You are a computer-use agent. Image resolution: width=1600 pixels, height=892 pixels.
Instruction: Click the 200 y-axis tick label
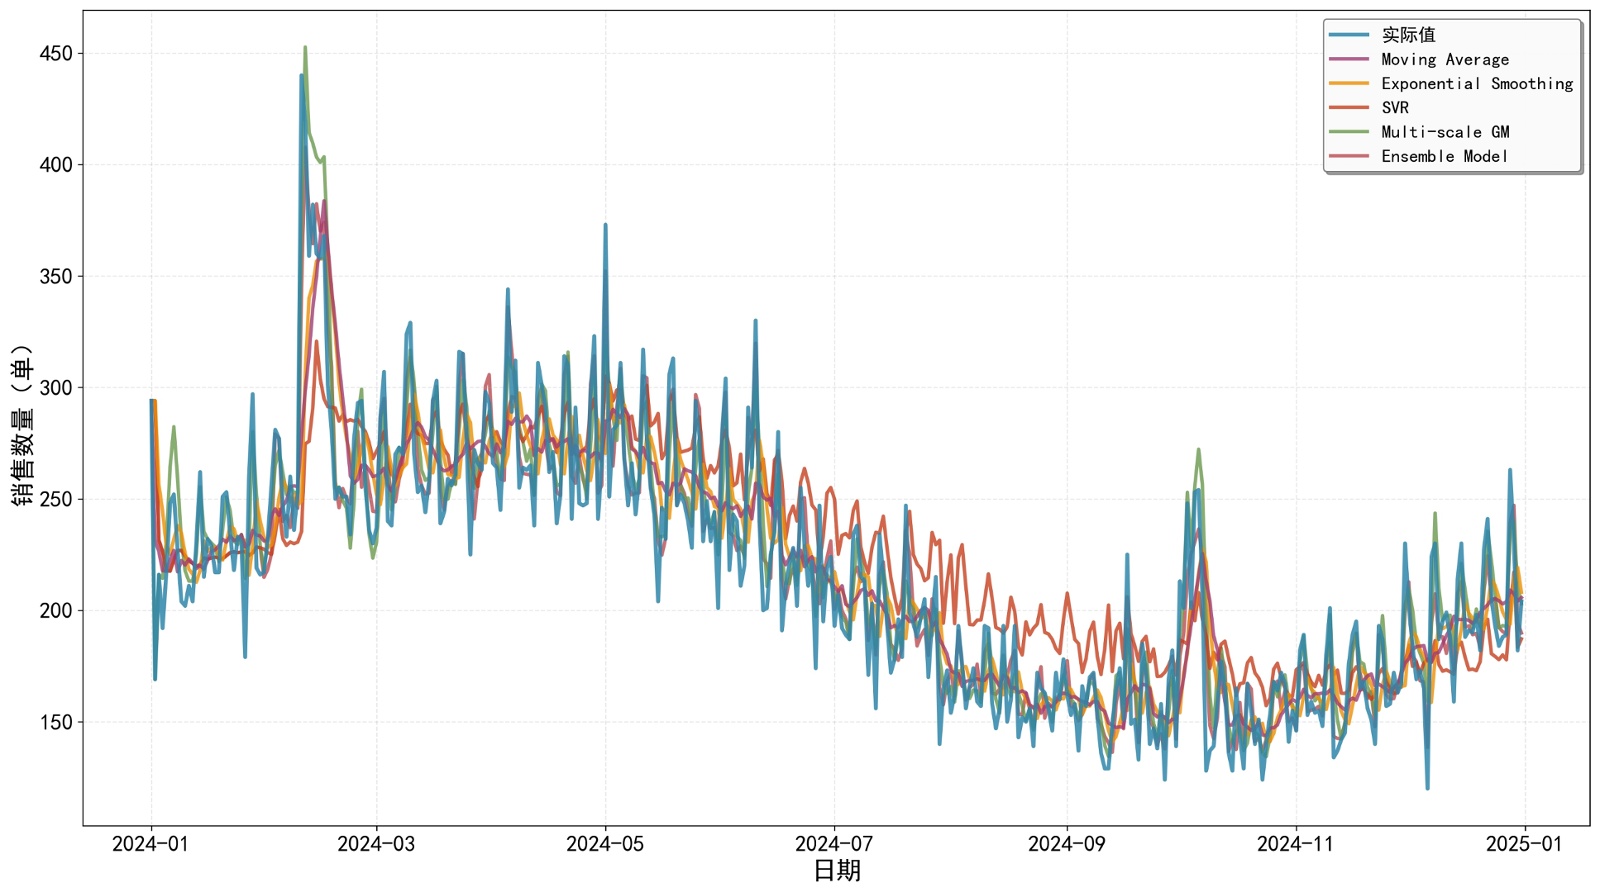coord(56,611)
